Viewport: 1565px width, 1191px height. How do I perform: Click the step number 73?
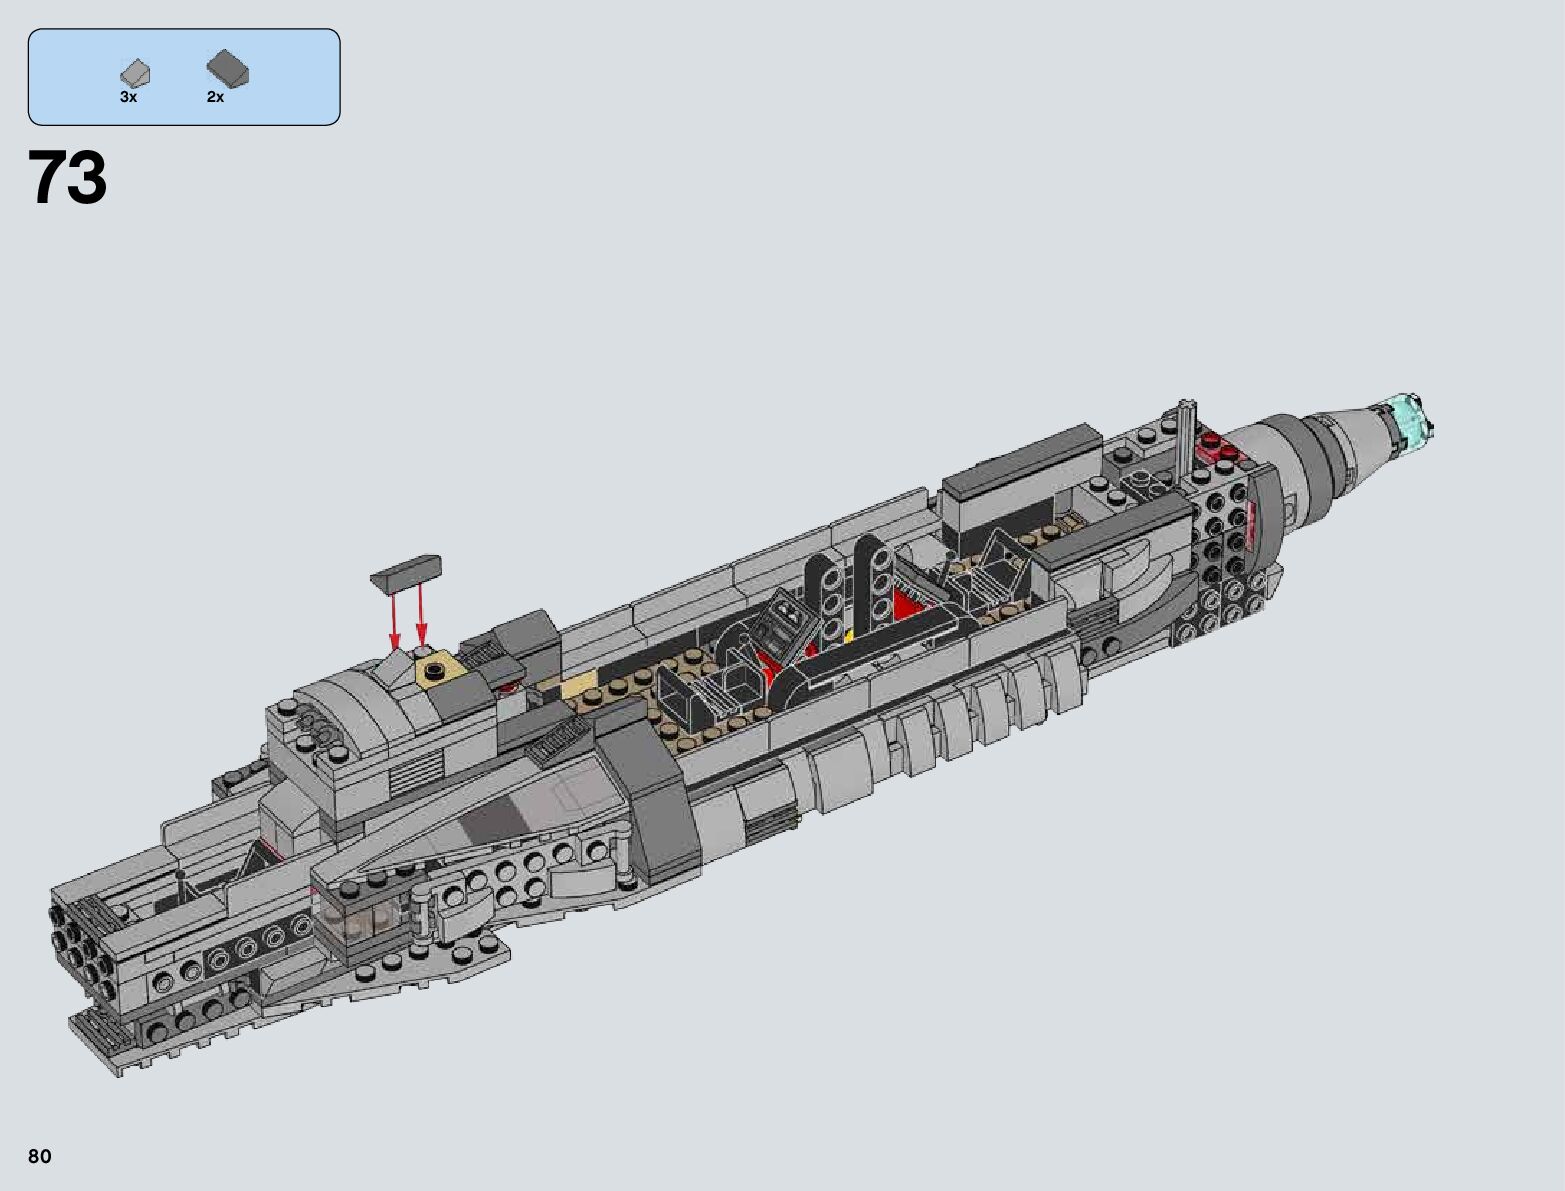pyautogui.click(x=68, y=180)
